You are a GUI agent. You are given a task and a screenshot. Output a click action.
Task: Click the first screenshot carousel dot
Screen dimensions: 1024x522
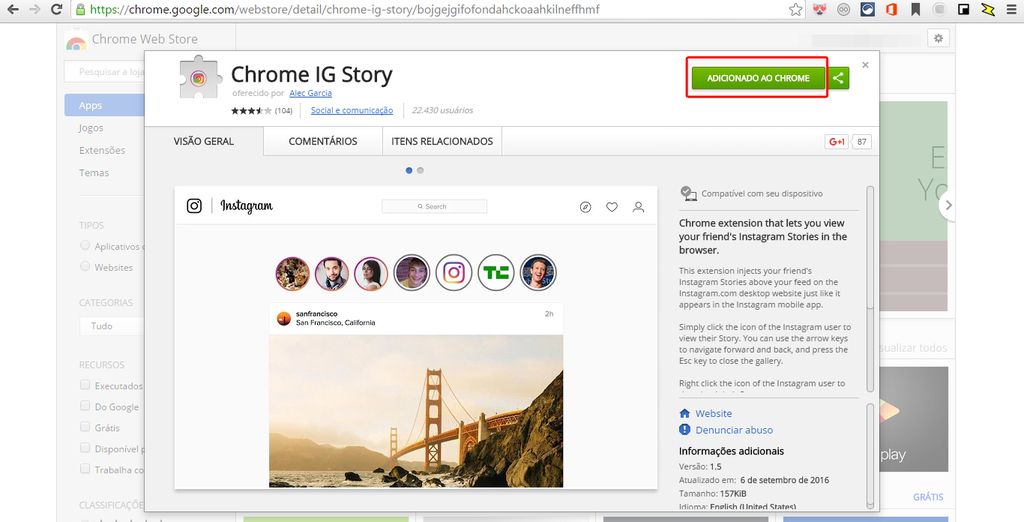tap(409, 171)
